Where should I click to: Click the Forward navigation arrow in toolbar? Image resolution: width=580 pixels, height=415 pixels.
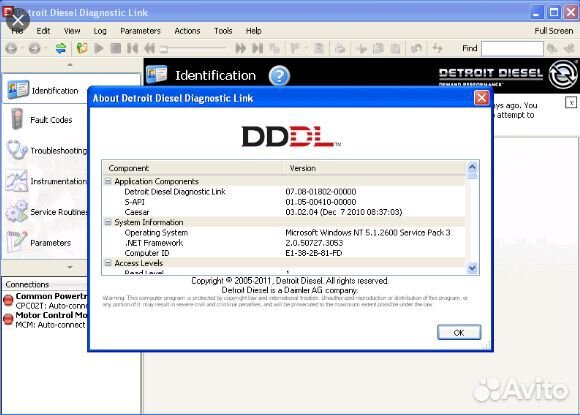tap(34, 48)
